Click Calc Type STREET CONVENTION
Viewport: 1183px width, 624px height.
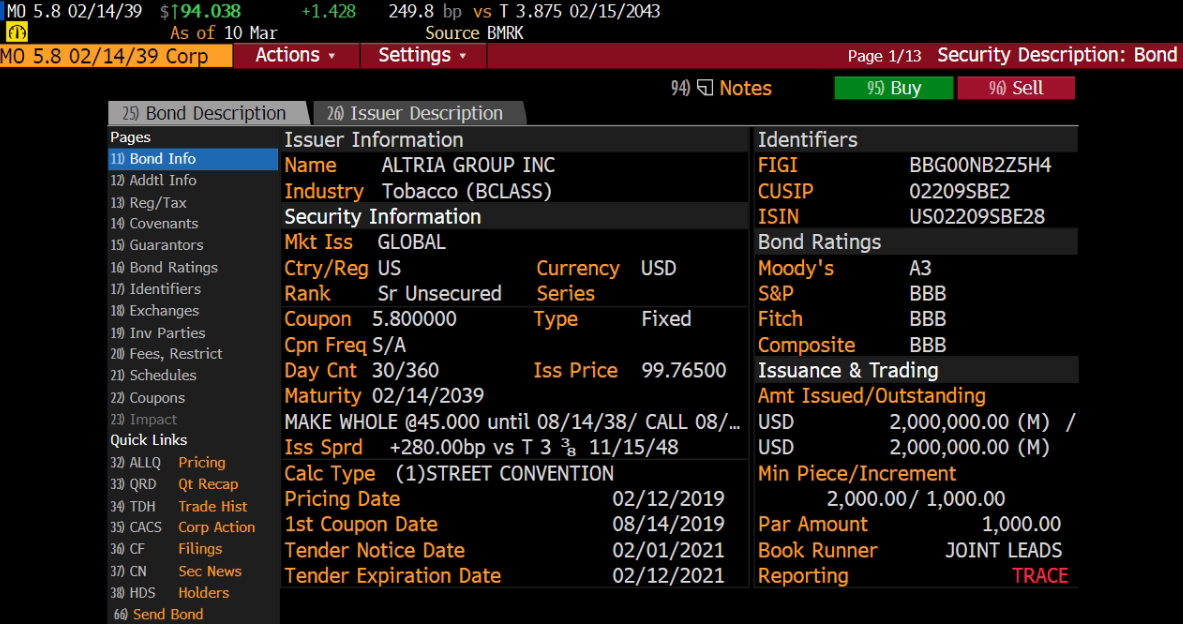pos(504,474)
